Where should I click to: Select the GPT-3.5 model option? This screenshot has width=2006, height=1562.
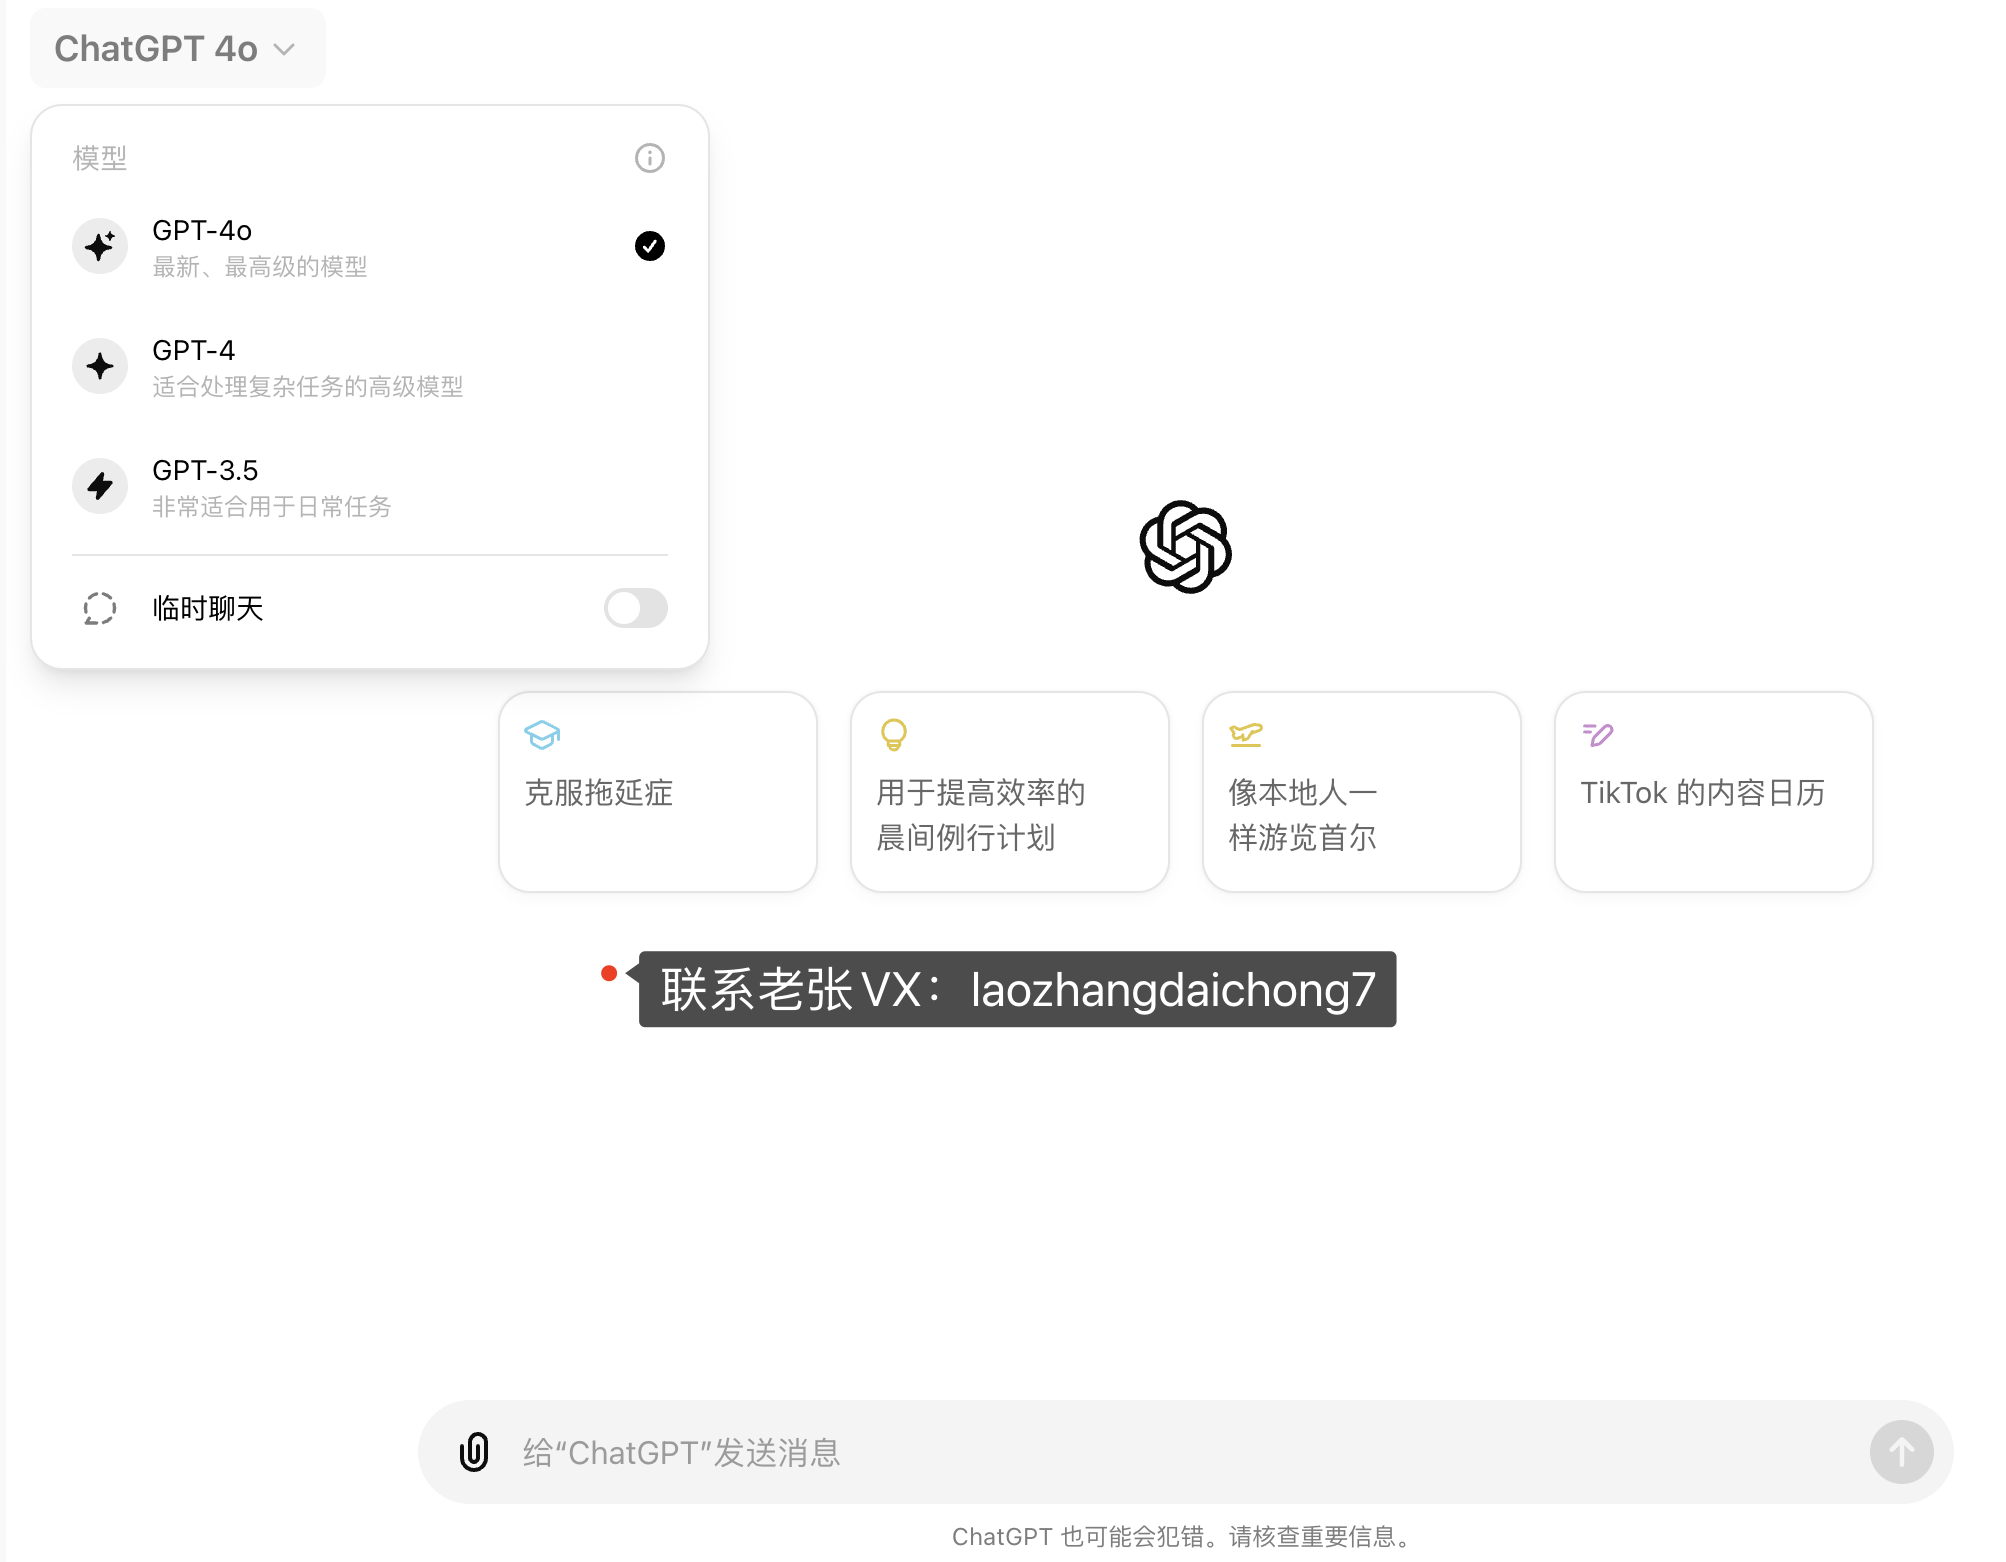369,487
